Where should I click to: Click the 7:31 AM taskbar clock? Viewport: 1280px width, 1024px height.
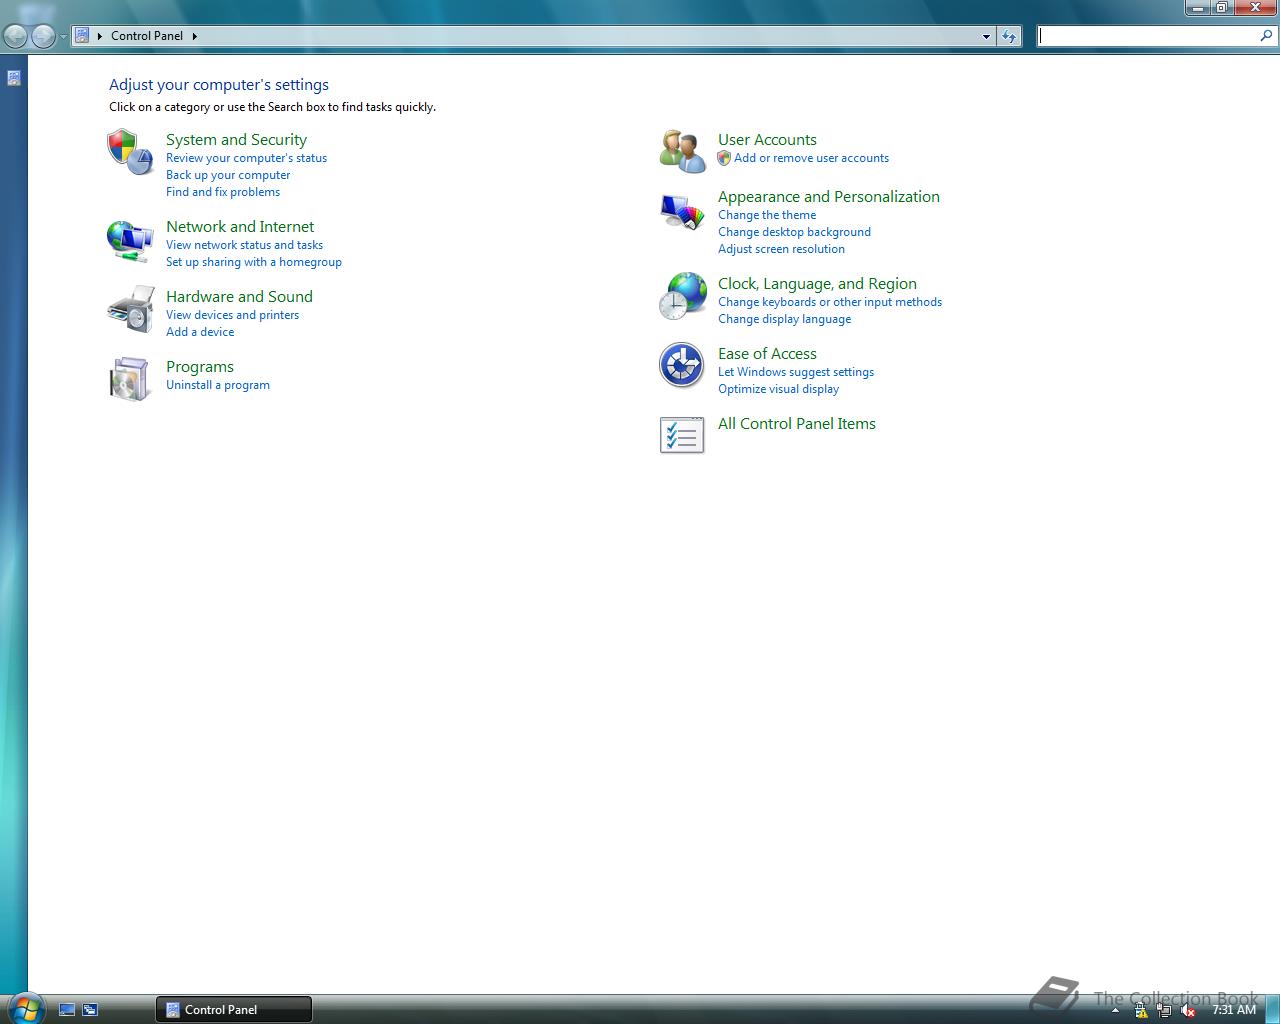(1234, 1010)
